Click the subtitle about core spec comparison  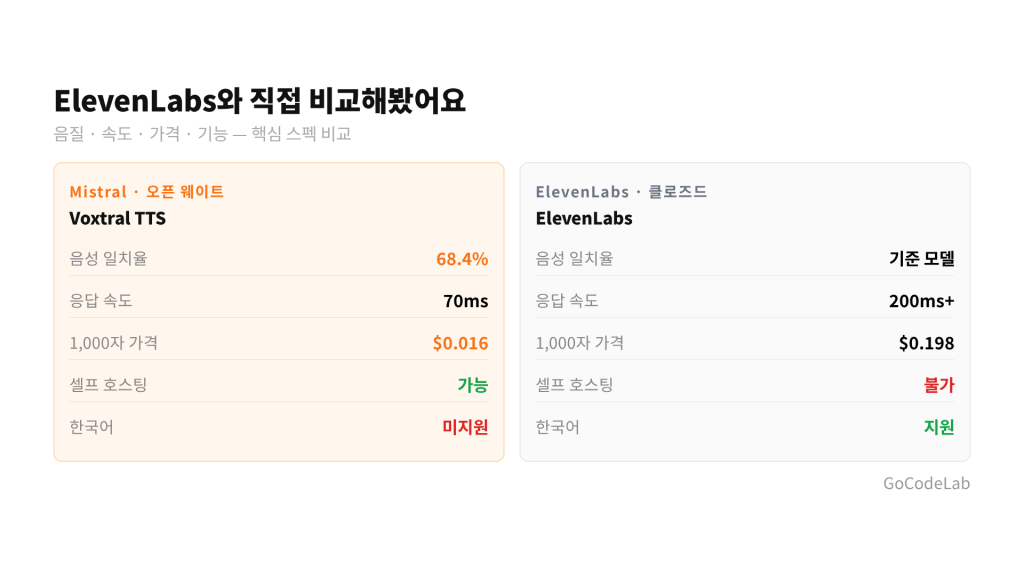coord(202,134)
